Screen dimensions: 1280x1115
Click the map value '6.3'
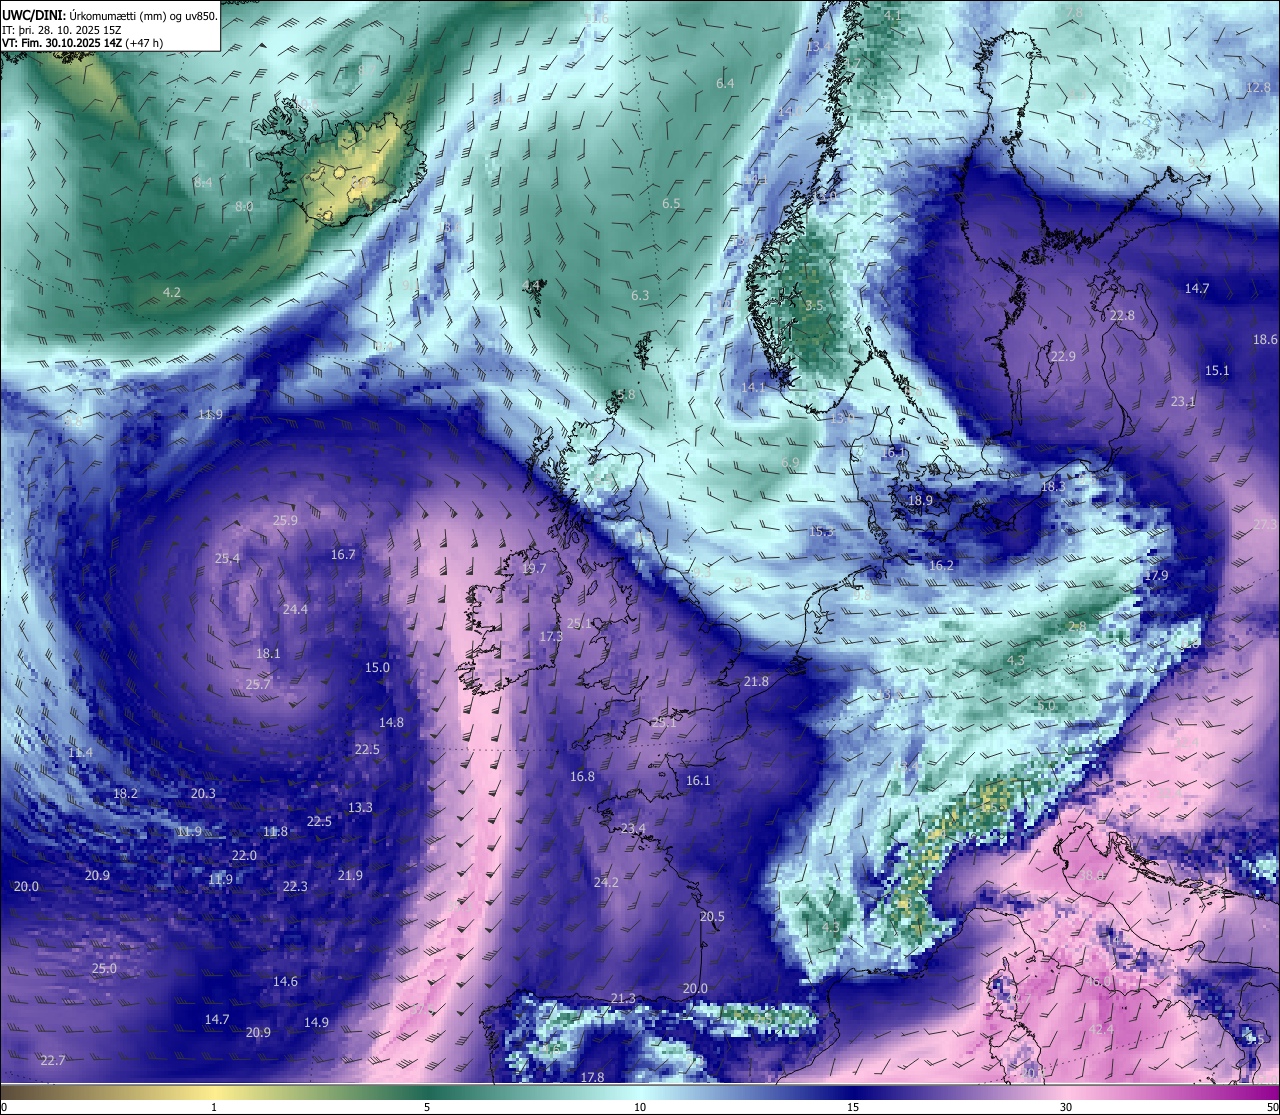click(x=640, y=295)
